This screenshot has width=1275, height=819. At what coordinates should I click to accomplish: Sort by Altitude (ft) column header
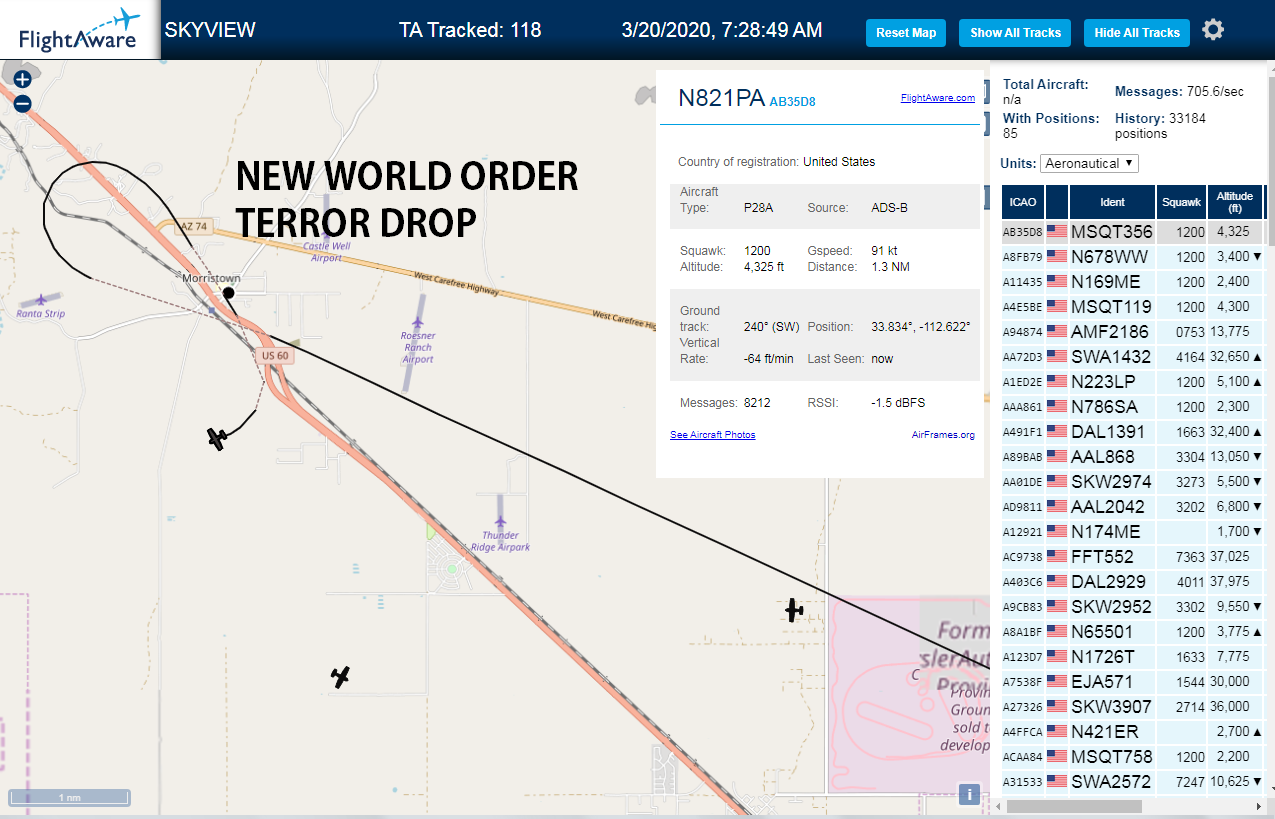pos(1235,202)
